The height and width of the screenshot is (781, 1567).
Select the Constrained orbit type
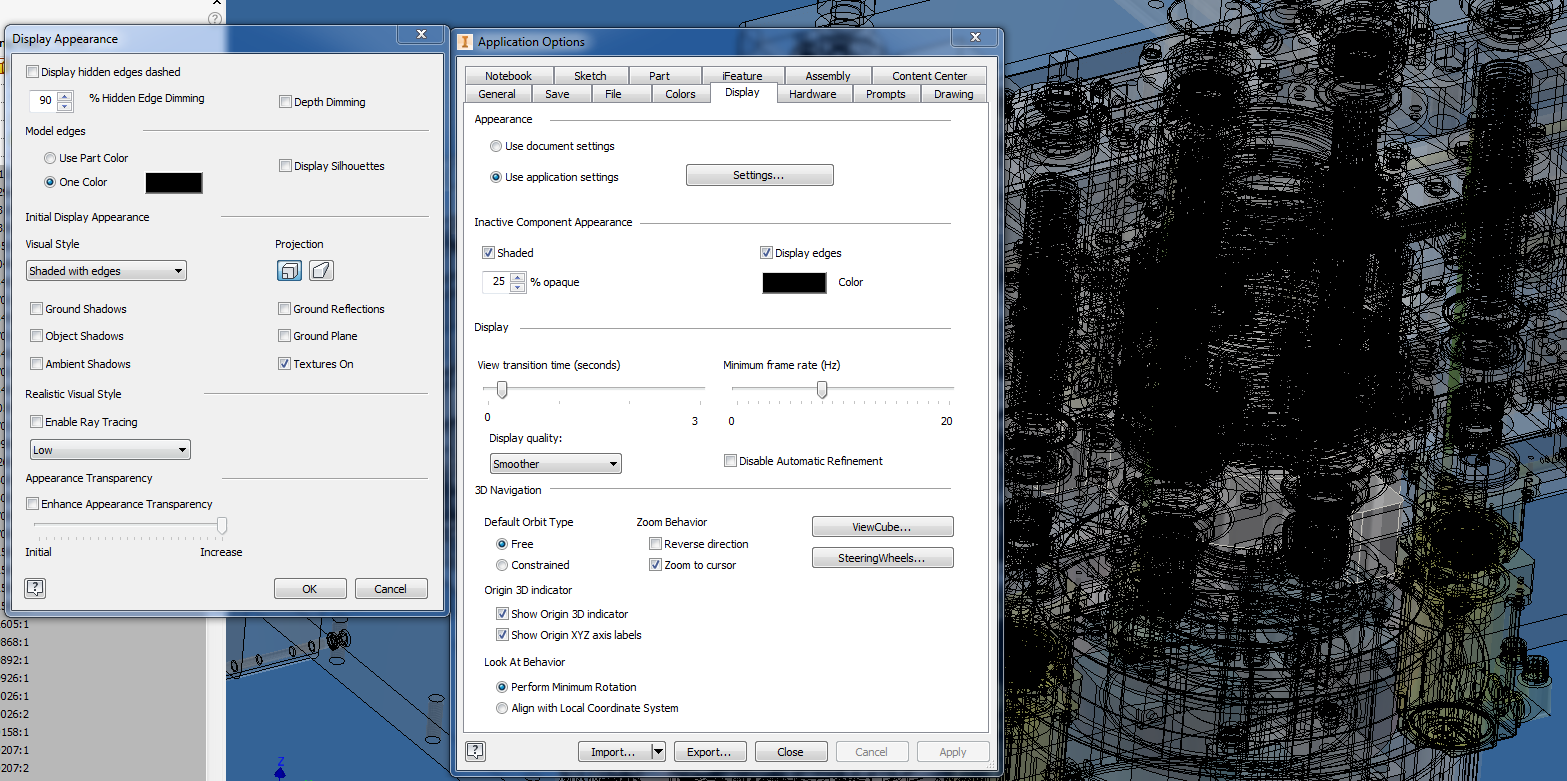(502, 565)
